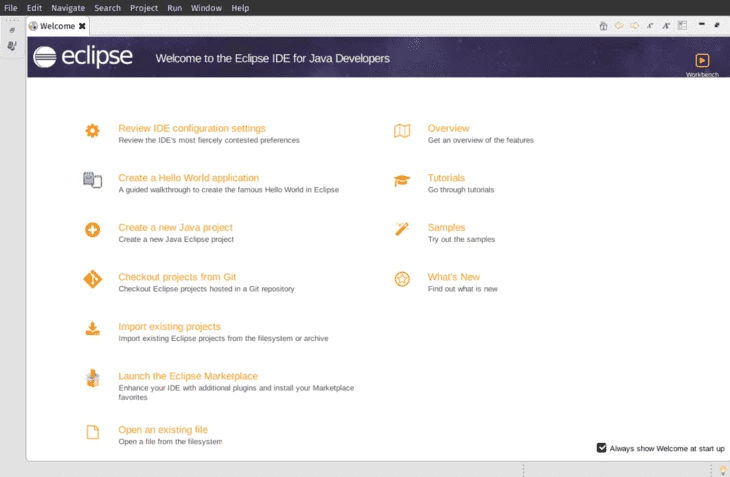Go to Workbench using the play icon
Screen dimensions: 730x477
(702, 60)
